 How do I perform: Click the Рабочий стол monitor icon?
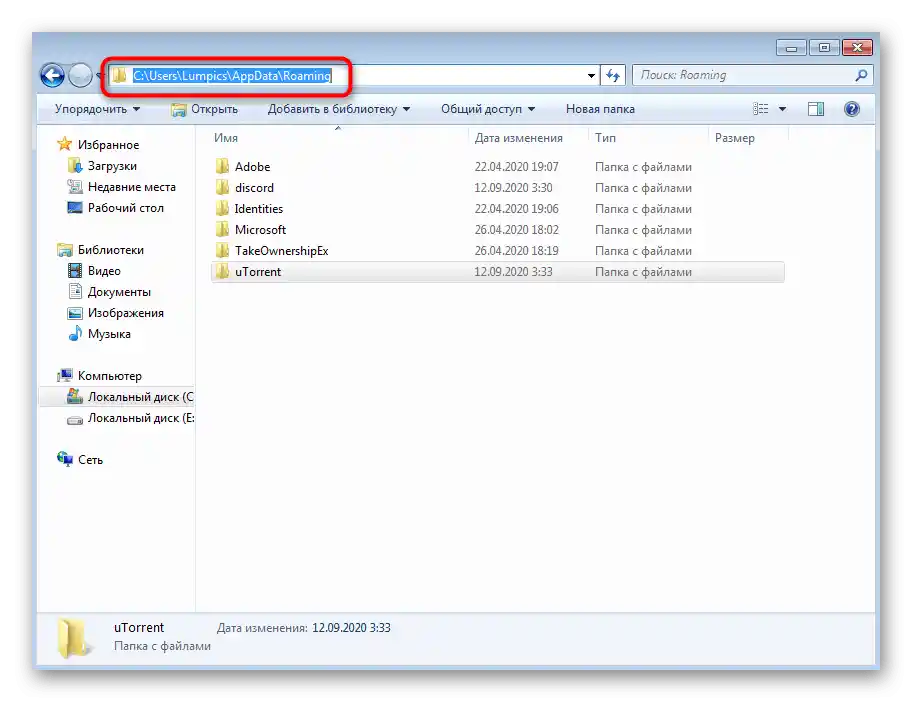pyautogui.click(x=74, y=208)
